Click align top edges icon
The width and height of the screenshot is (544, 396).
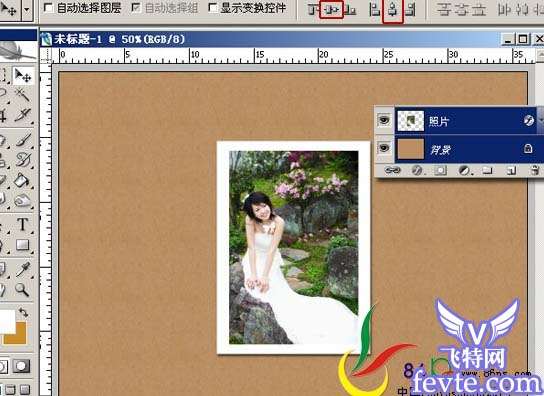coord(313,10)
